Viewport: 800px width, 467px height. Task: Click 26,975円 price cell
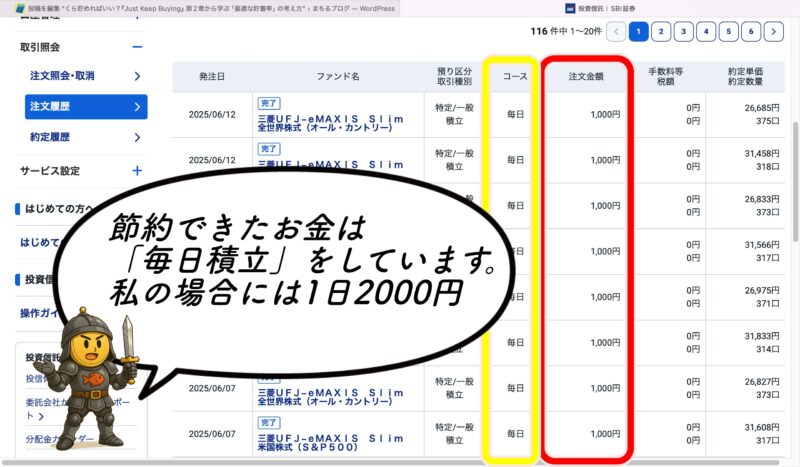point(762,290)
